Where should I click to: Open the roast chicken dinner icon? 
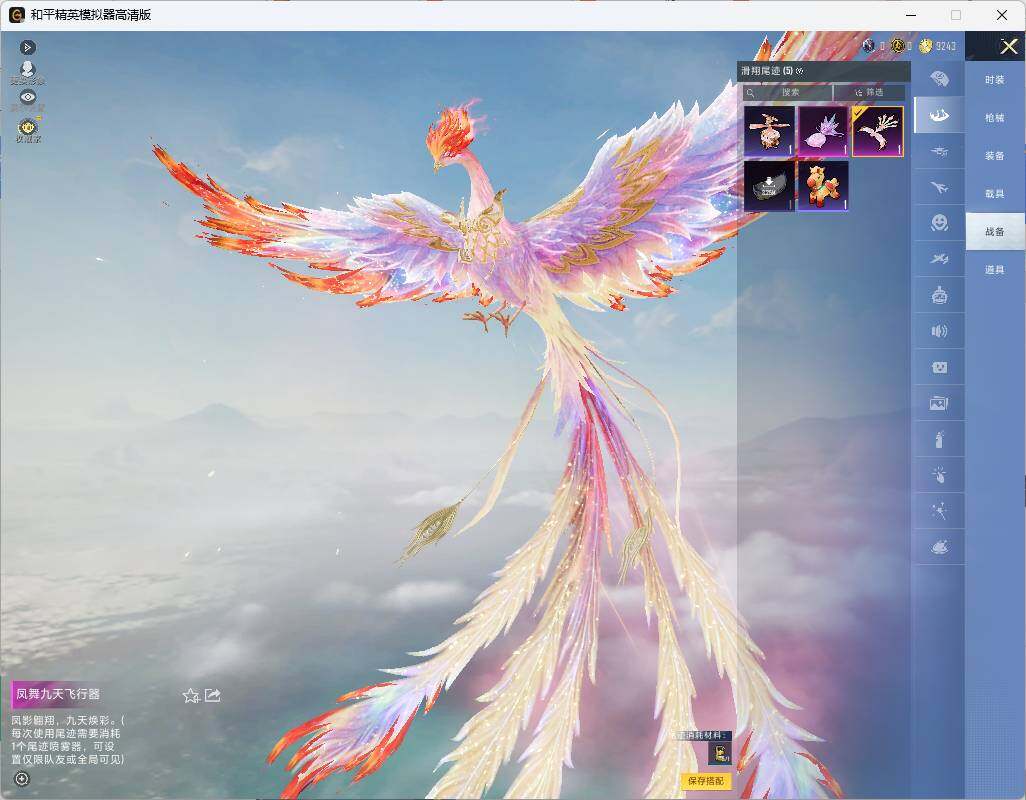(939, 546)
